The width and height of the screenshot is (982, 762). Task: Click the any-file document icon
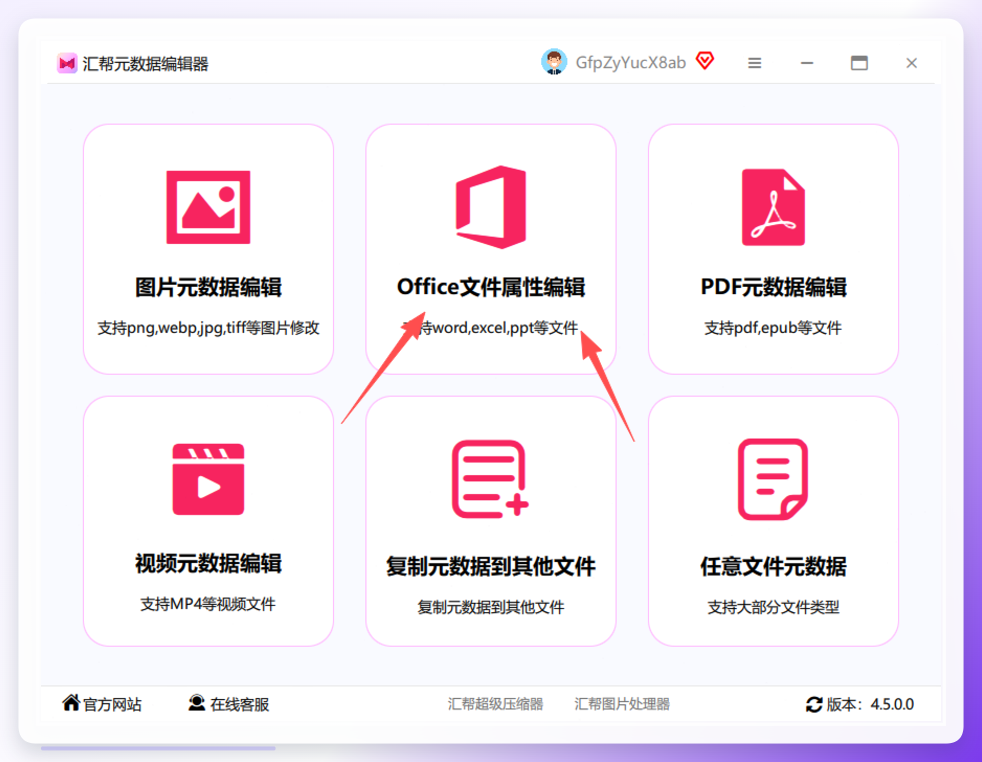click(x=773, y=479)
